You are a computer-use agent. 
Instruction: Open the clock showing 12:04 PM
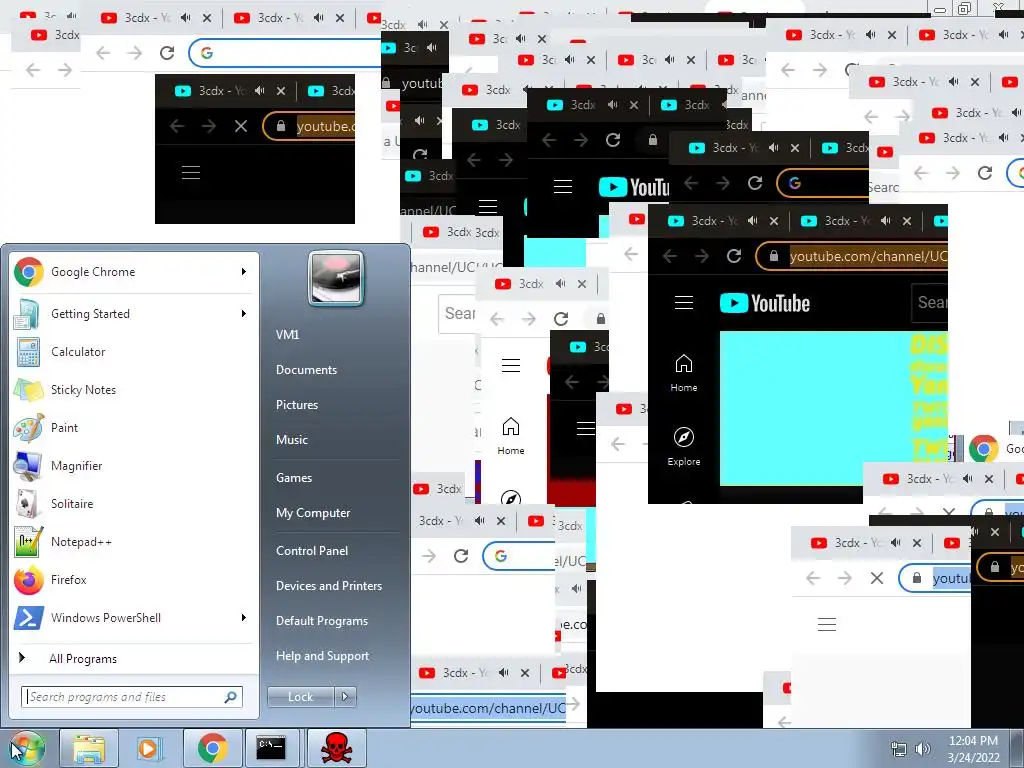(x=974, y=749)
